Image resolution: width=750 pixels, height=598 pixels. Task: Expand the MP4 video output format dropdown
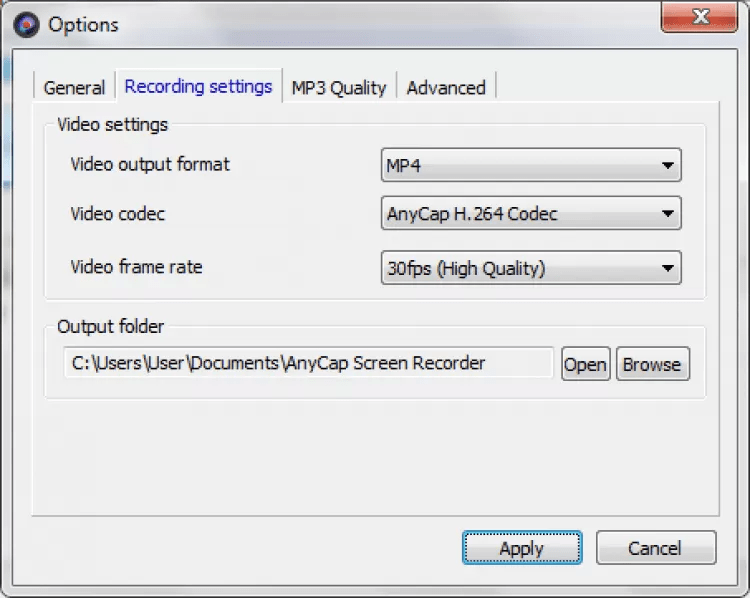coord(531,165)
